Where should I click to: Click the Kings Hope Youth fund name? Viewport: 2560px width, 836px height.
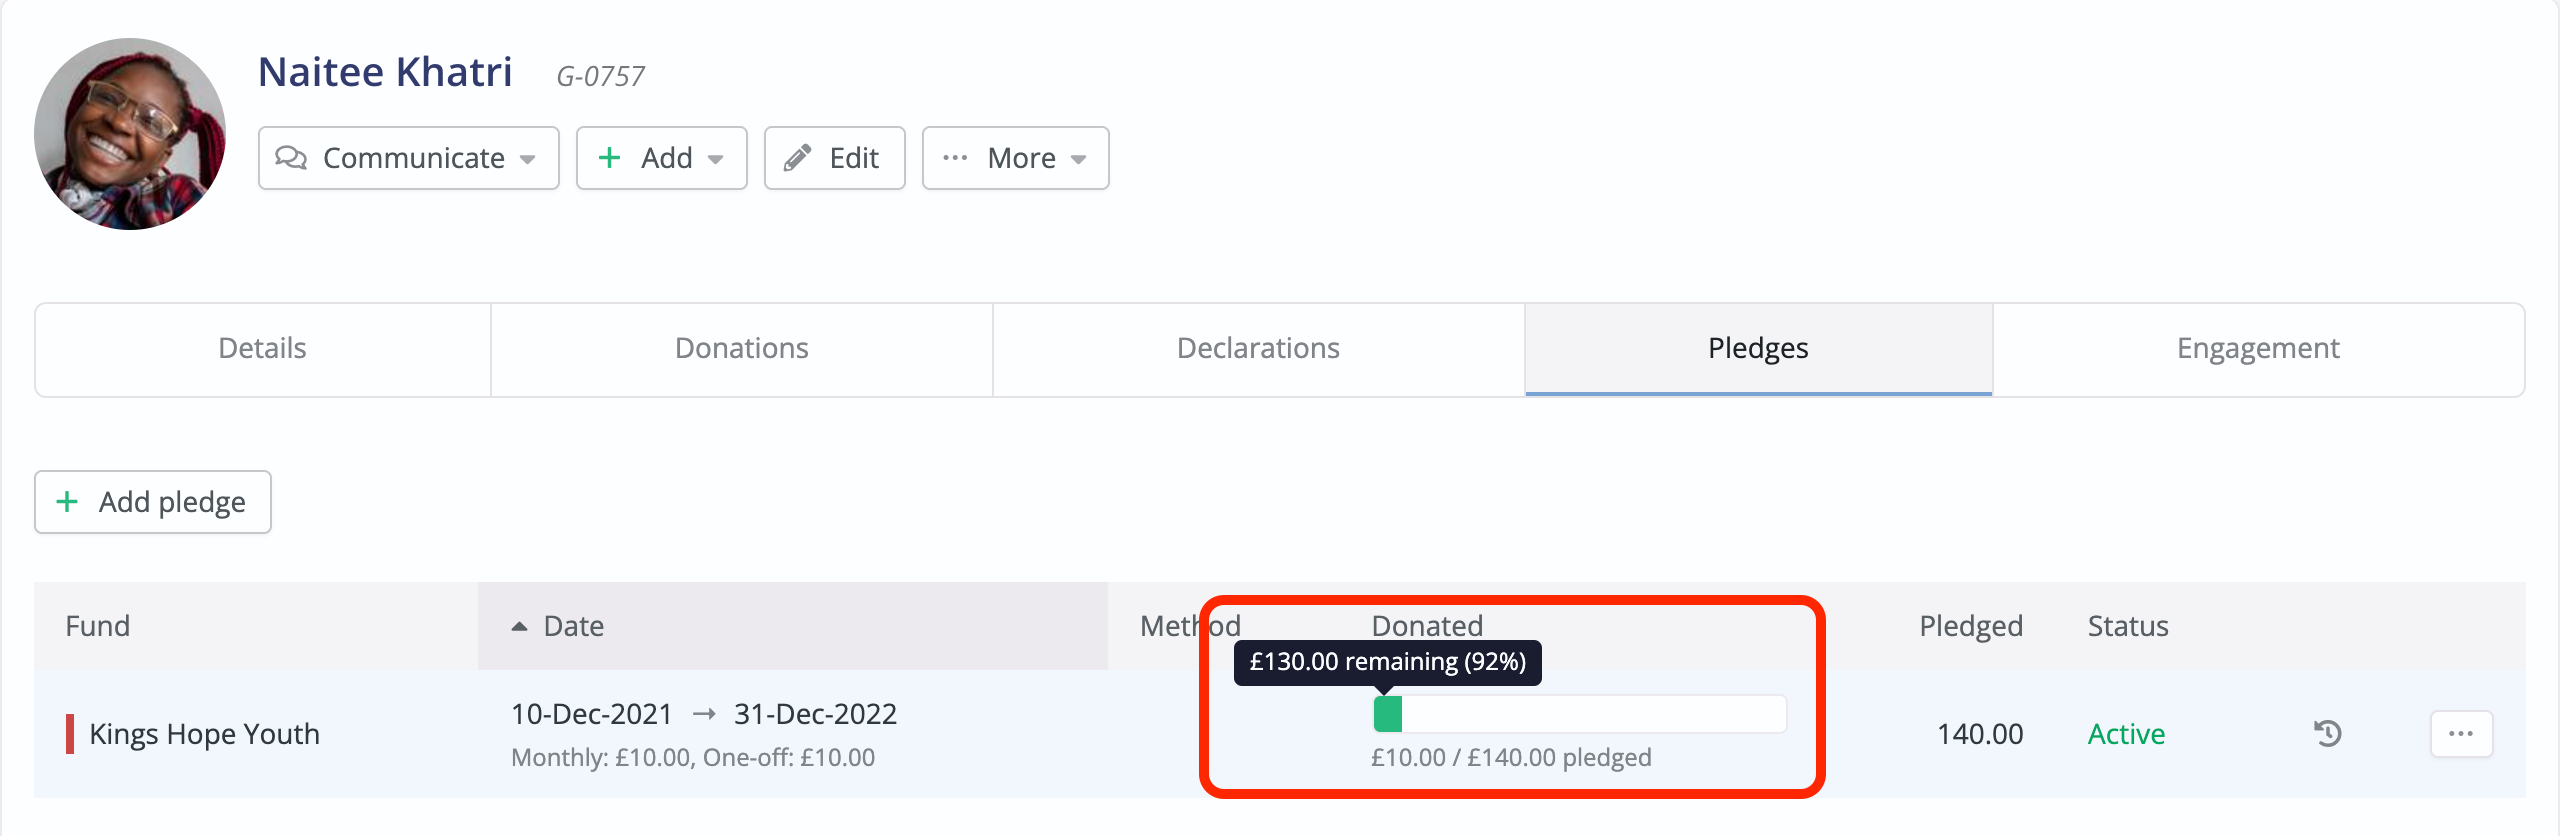pos(204,734)
